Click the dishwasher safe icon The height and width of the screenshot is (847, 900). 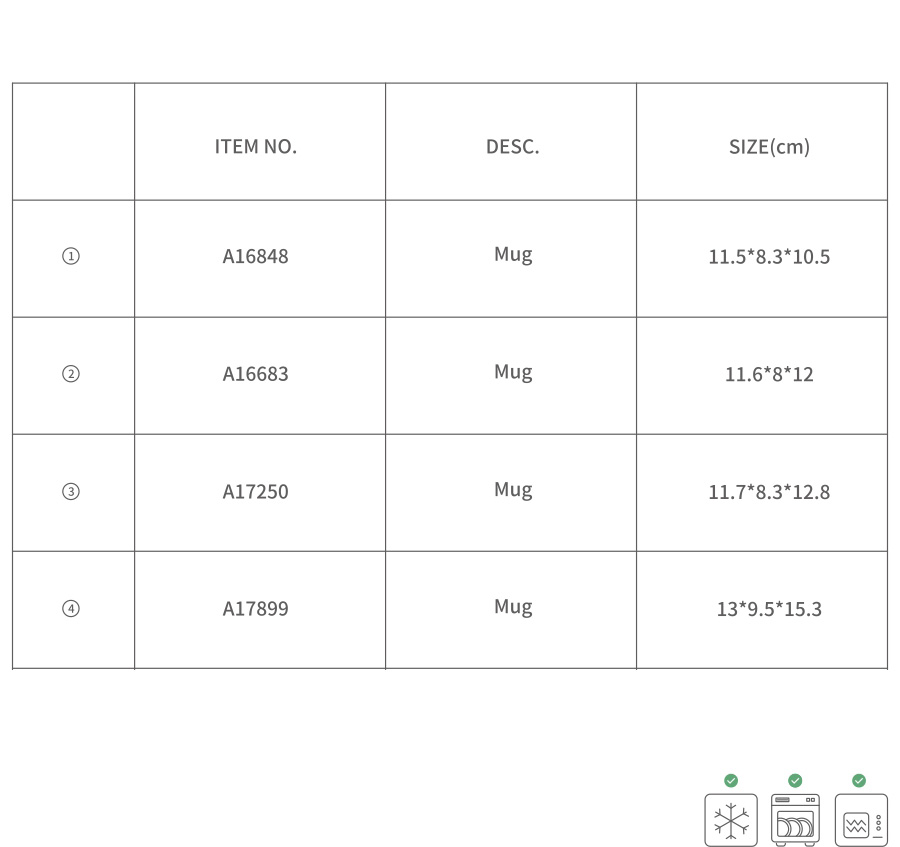tap(795, 819)
